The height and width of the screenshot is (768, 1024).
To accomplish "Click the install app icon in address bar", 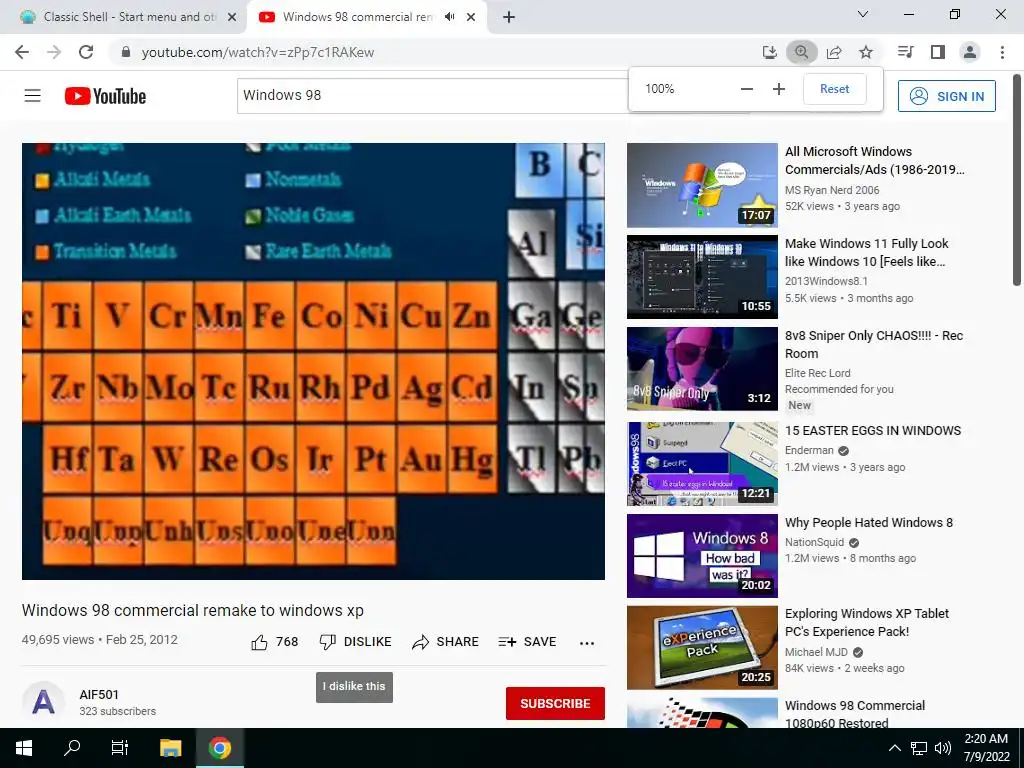I will point(770,52).
